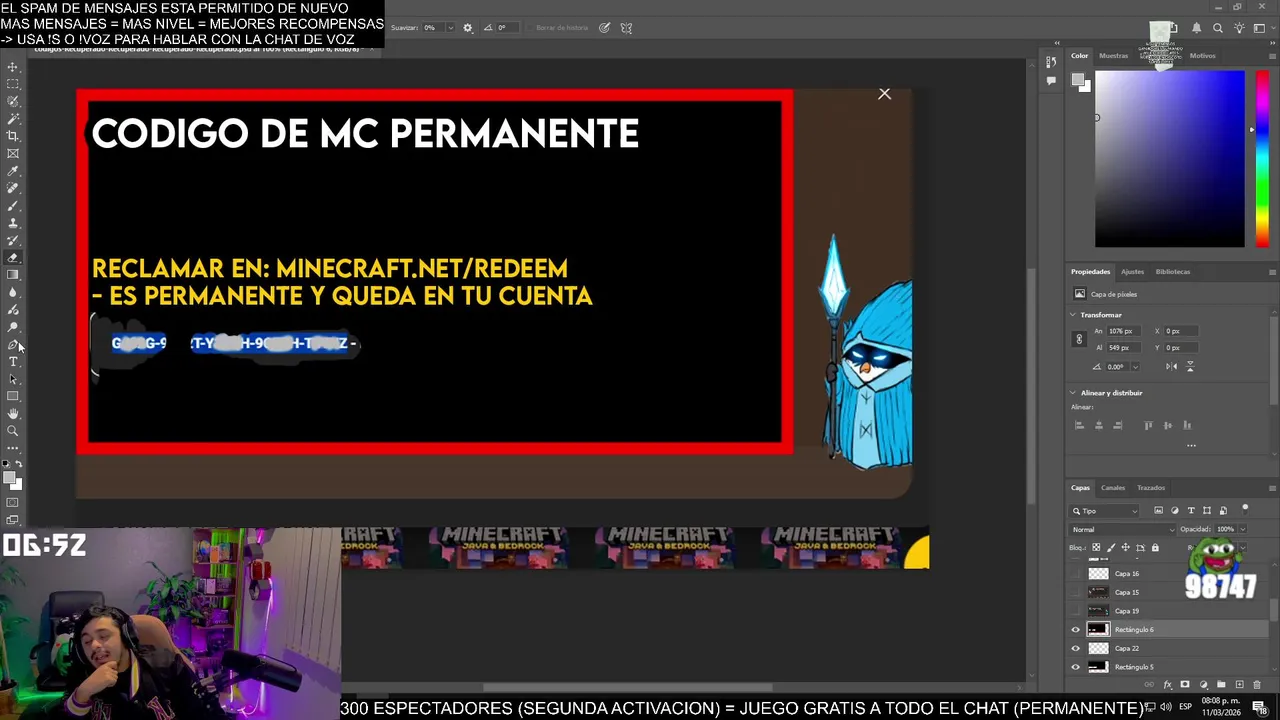Add a layer mask
Viewport: 1280px width, 720px height.
click(x=1185, y=684)
